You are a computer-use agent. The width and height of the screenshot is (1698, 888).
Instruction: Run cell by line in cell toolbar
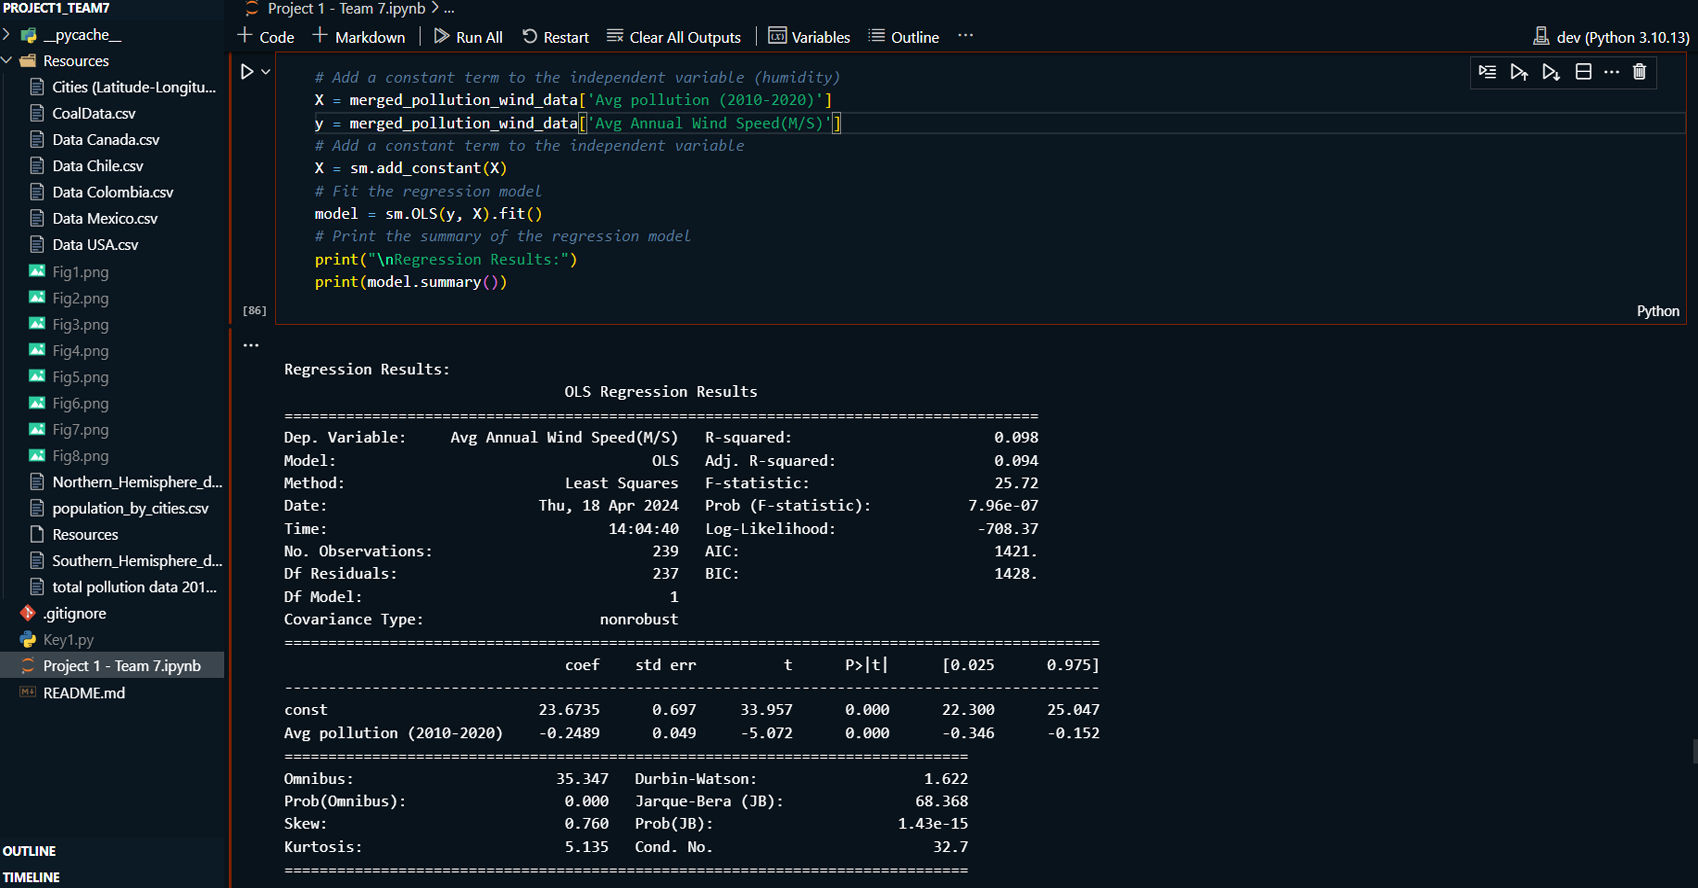coord(1487,72)
